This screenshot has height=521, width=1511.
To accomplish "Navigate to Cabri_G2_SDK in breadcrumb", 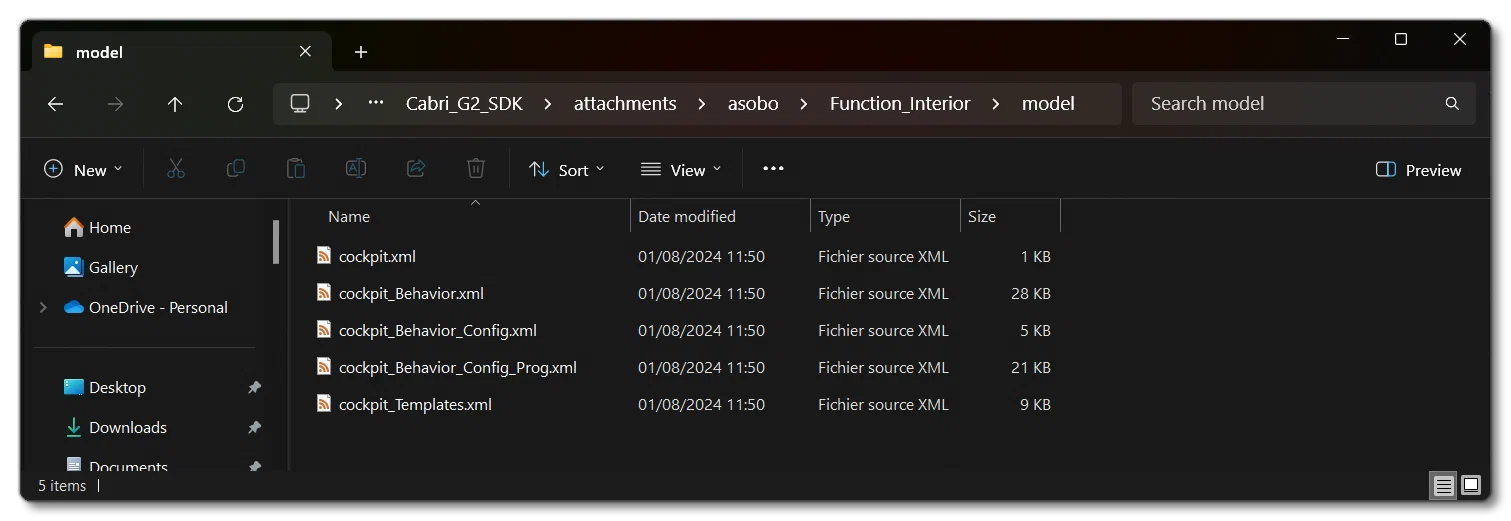I will pyautogui.click(x=464, y=104).
